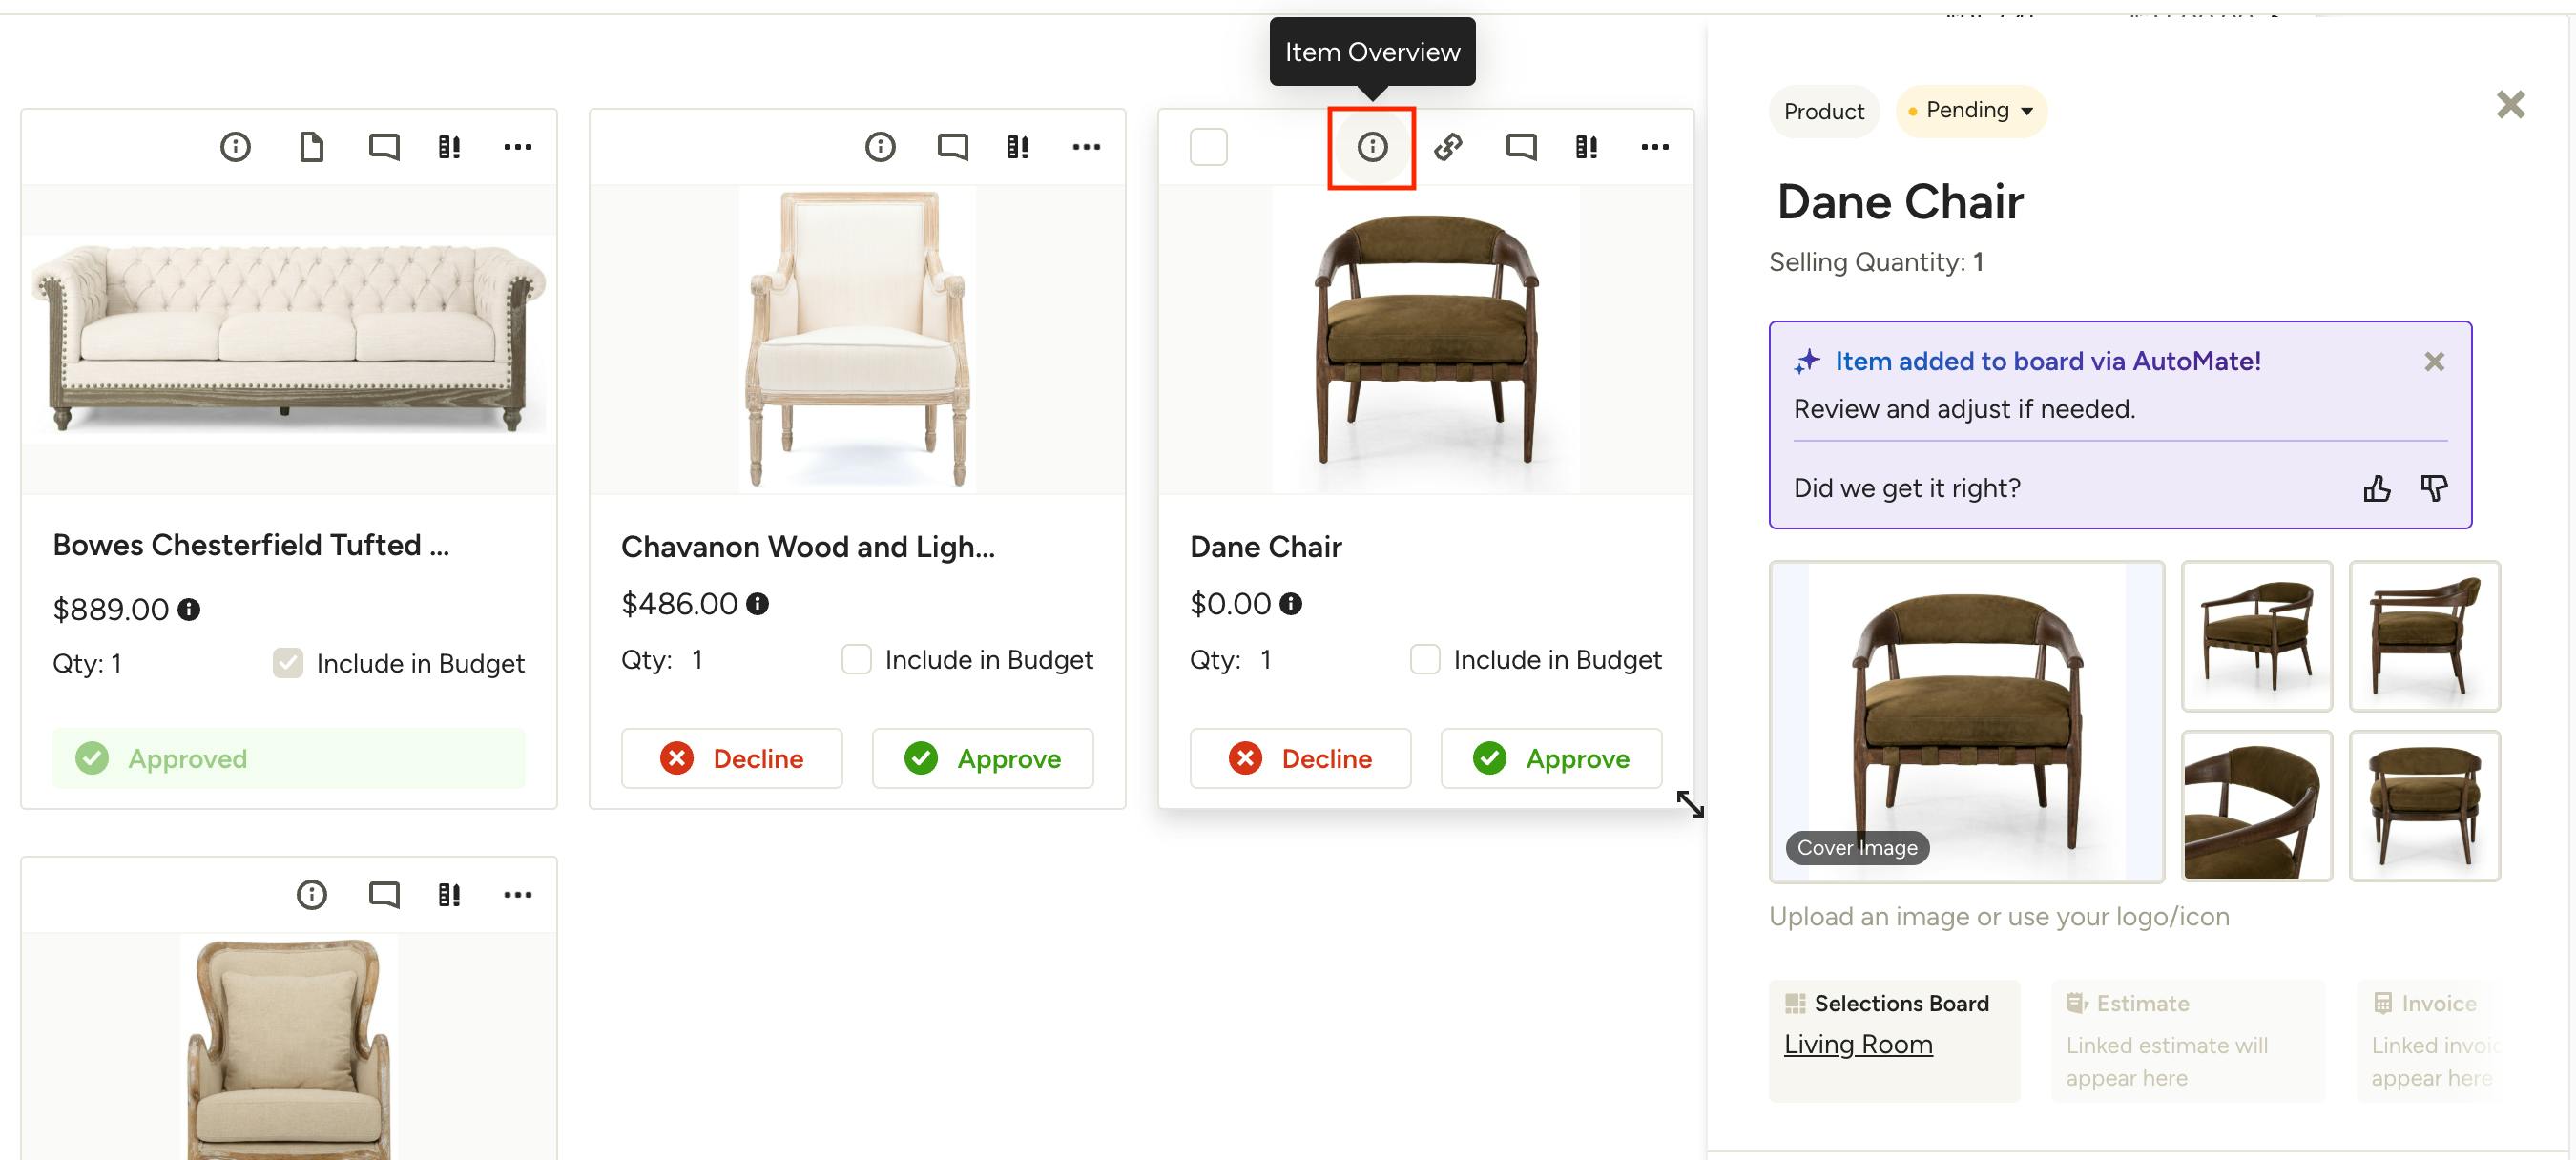Enable Include in Budget for Chavanon chair
The image size is (2576, 1160).
[x=856, y=660]
